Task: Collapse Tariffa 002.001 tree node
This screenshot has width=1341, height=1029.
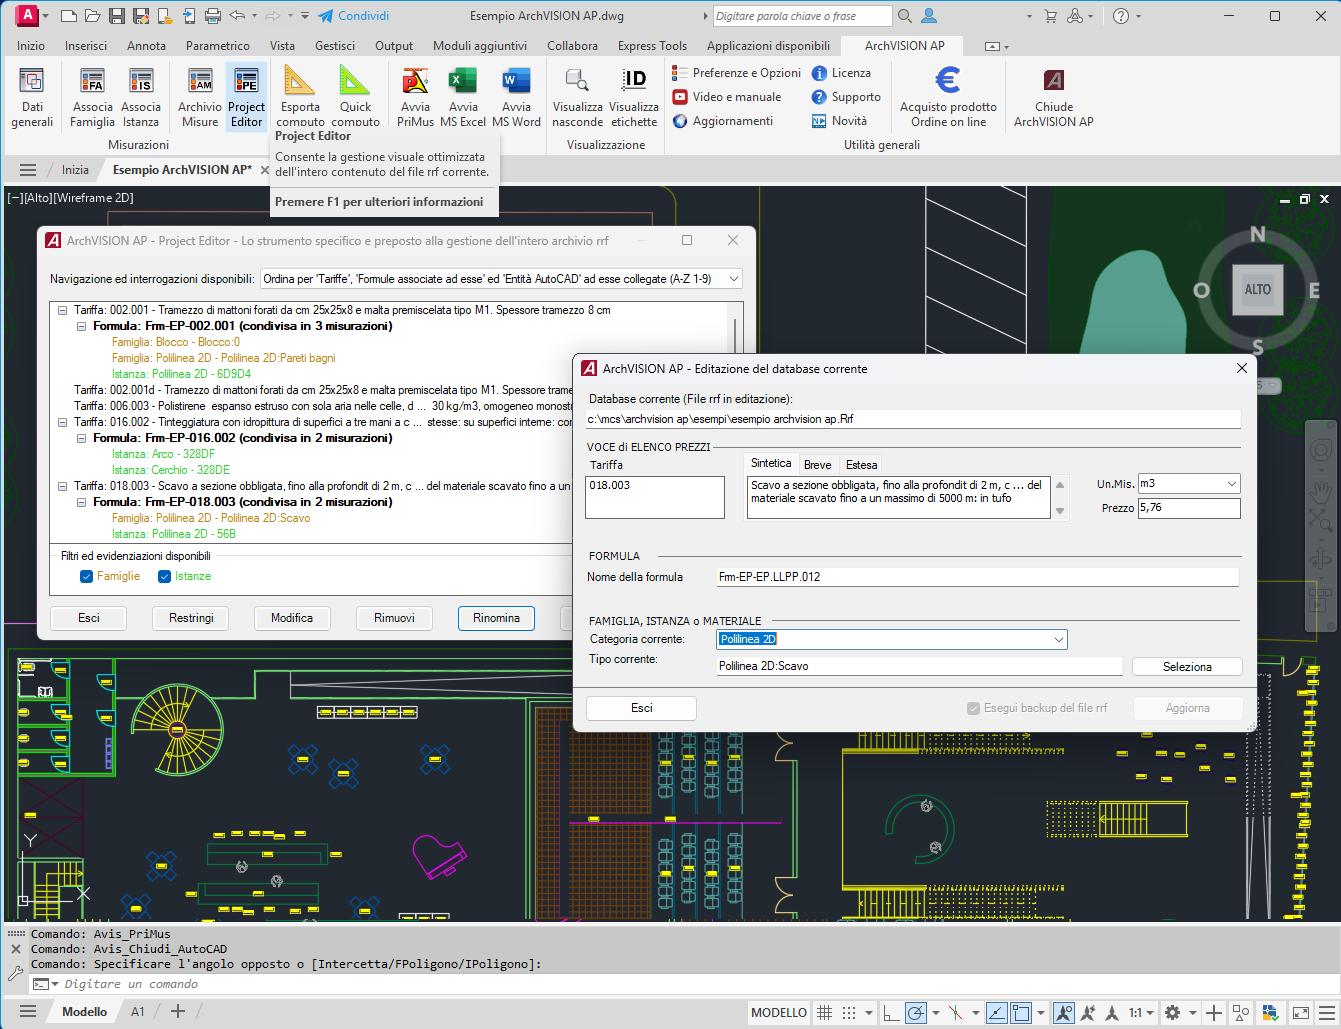Action: pyautogui.click(x=63, y=310)
